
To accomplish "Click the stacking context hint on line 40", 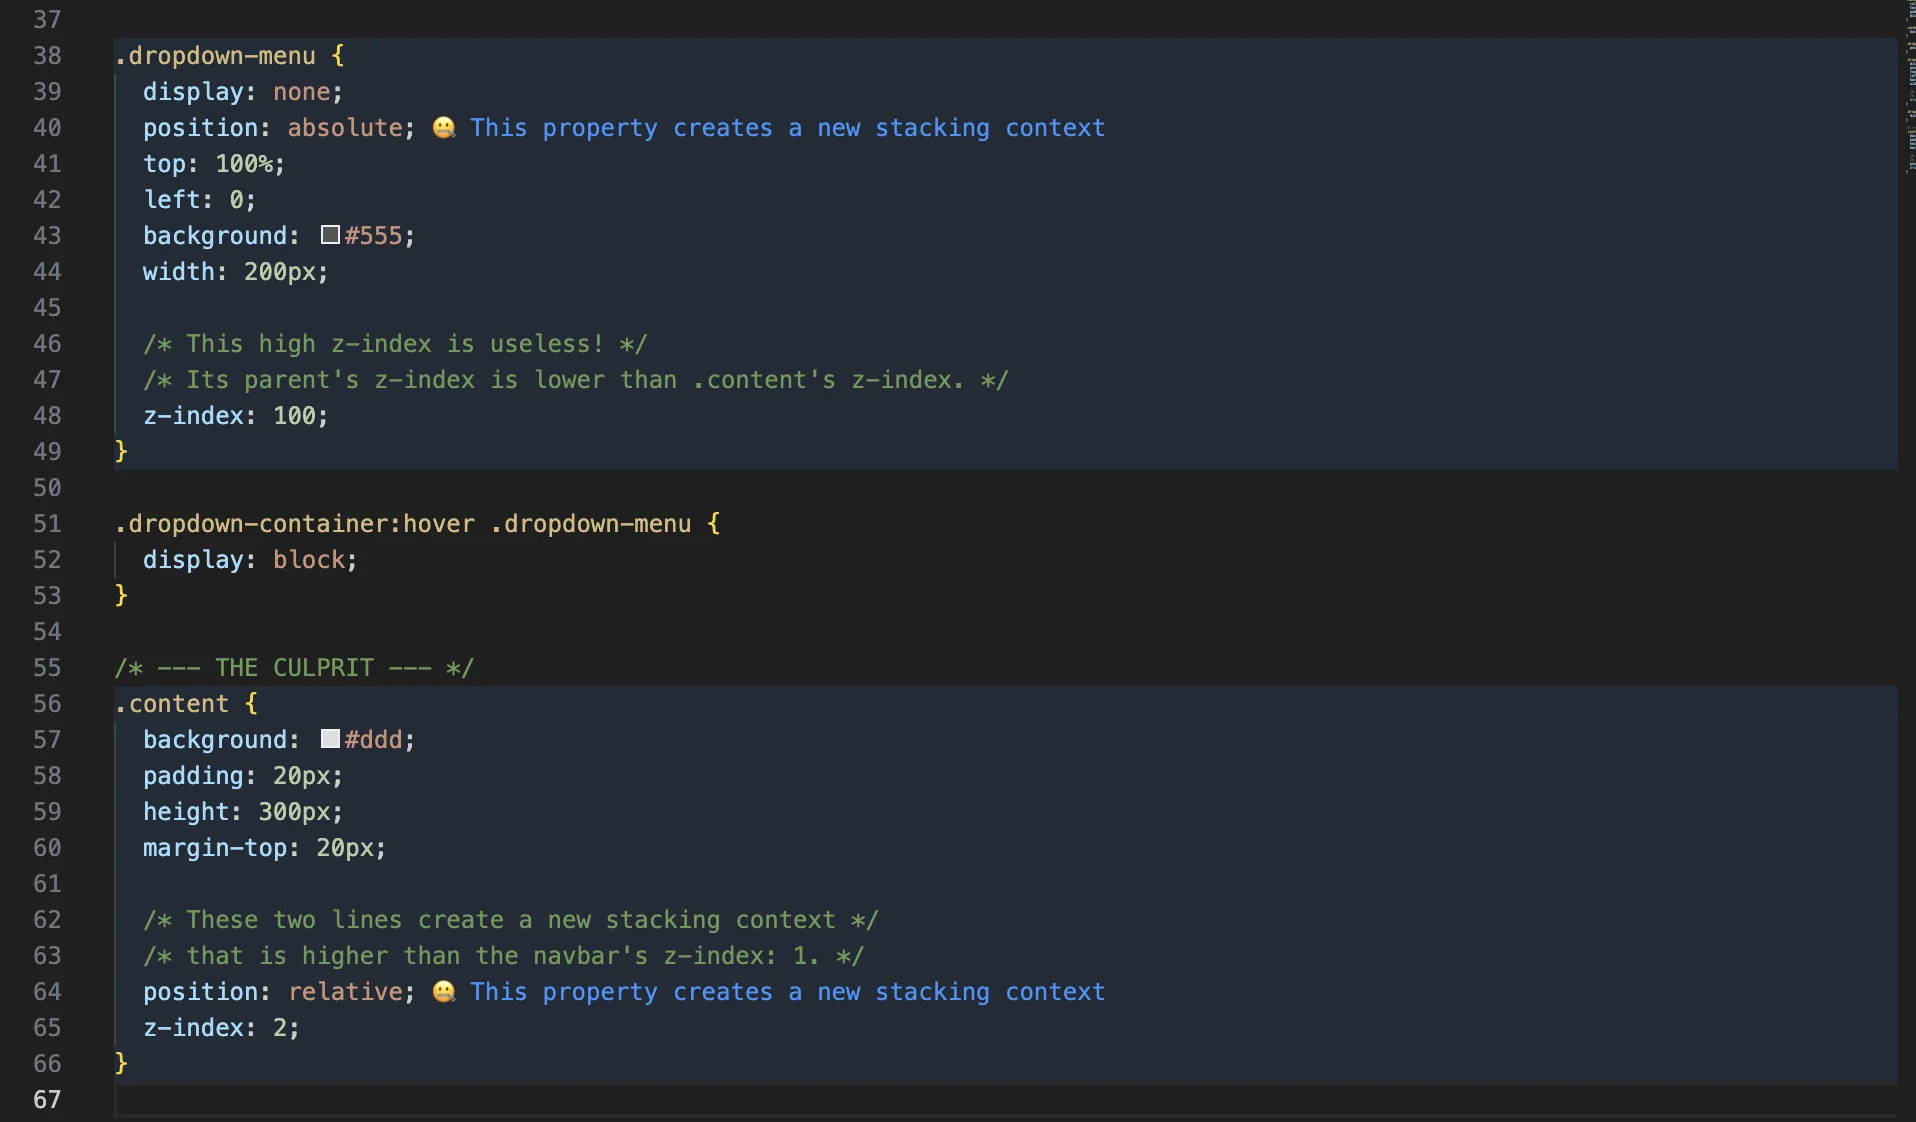I will click(x=787, y=128).
